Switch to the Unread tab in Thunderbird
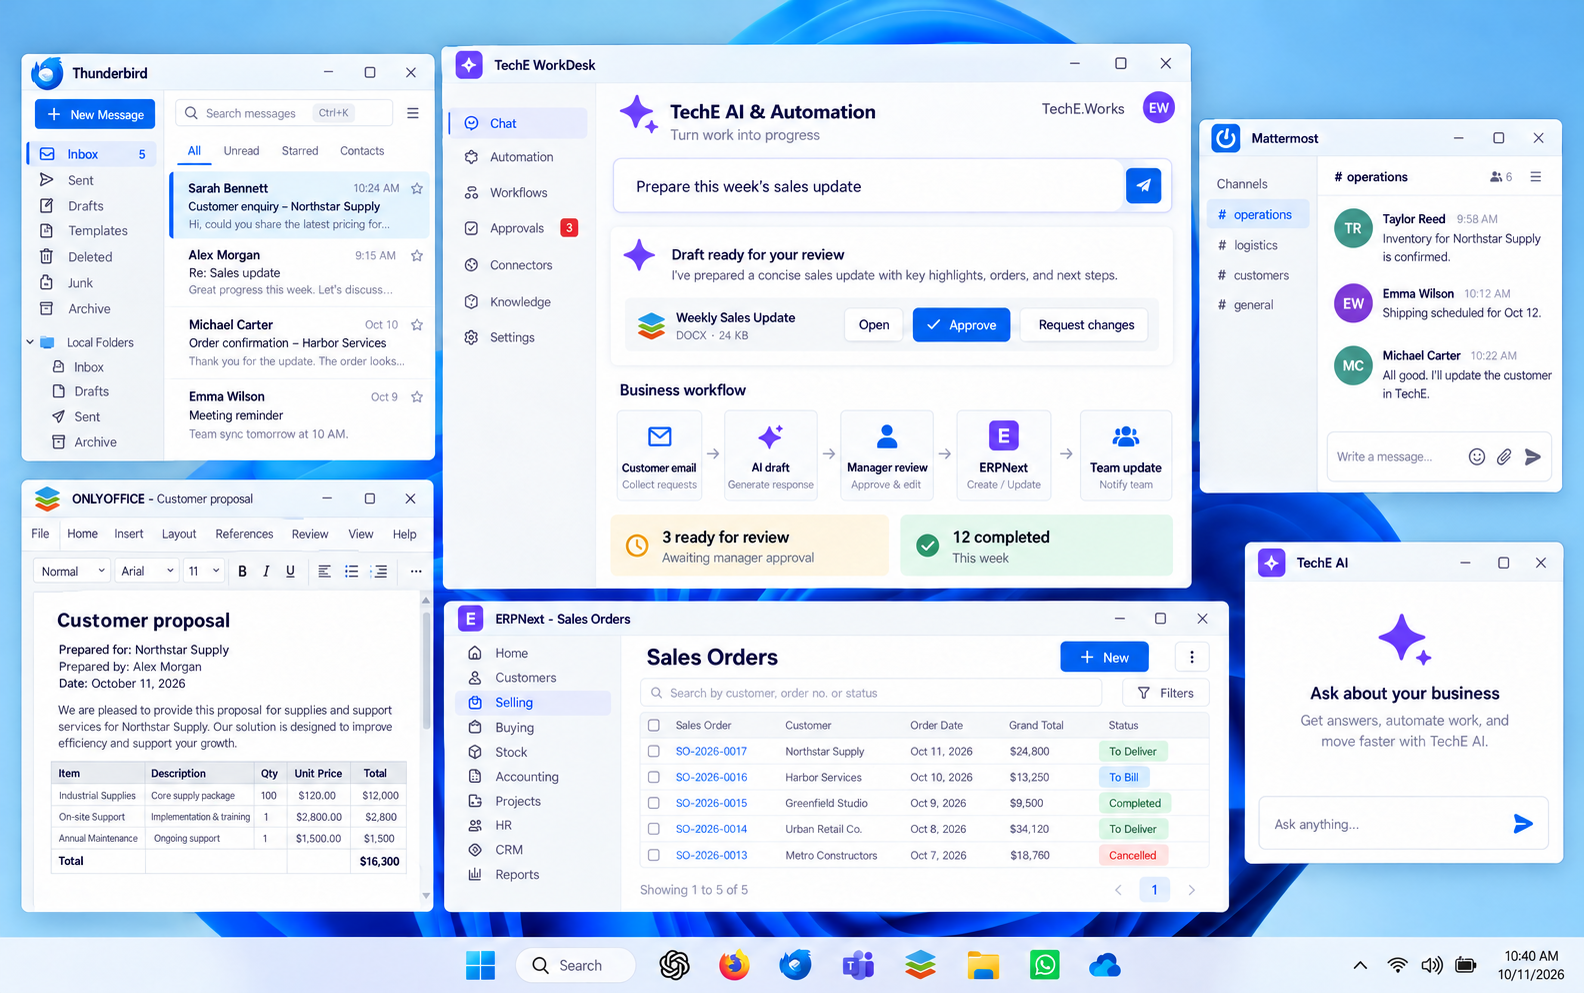Viewport: 1584px width, 993px height. (241, 151)
